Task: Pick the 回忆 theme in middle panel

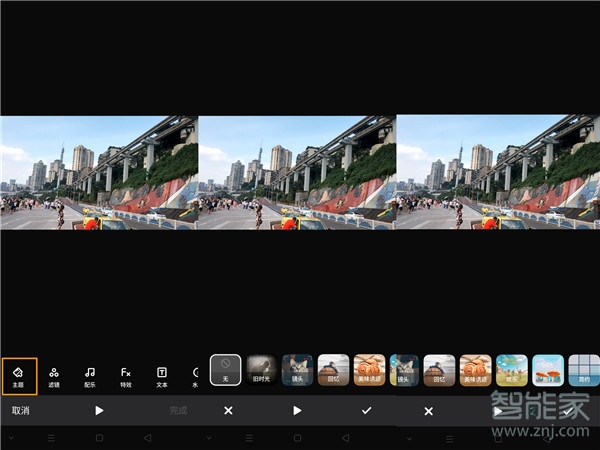Action: coord(333,370)
